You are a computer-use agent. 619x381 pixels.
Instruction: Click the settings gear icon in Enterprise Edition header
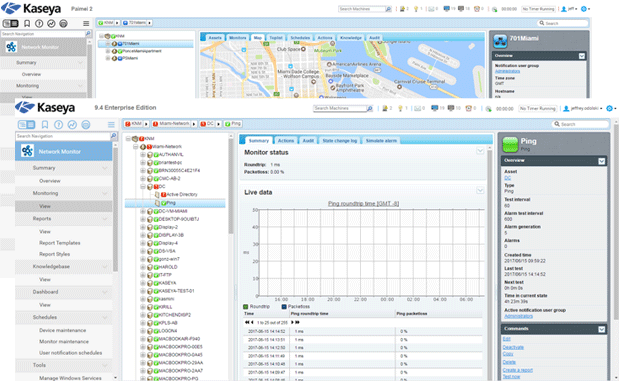610,108
